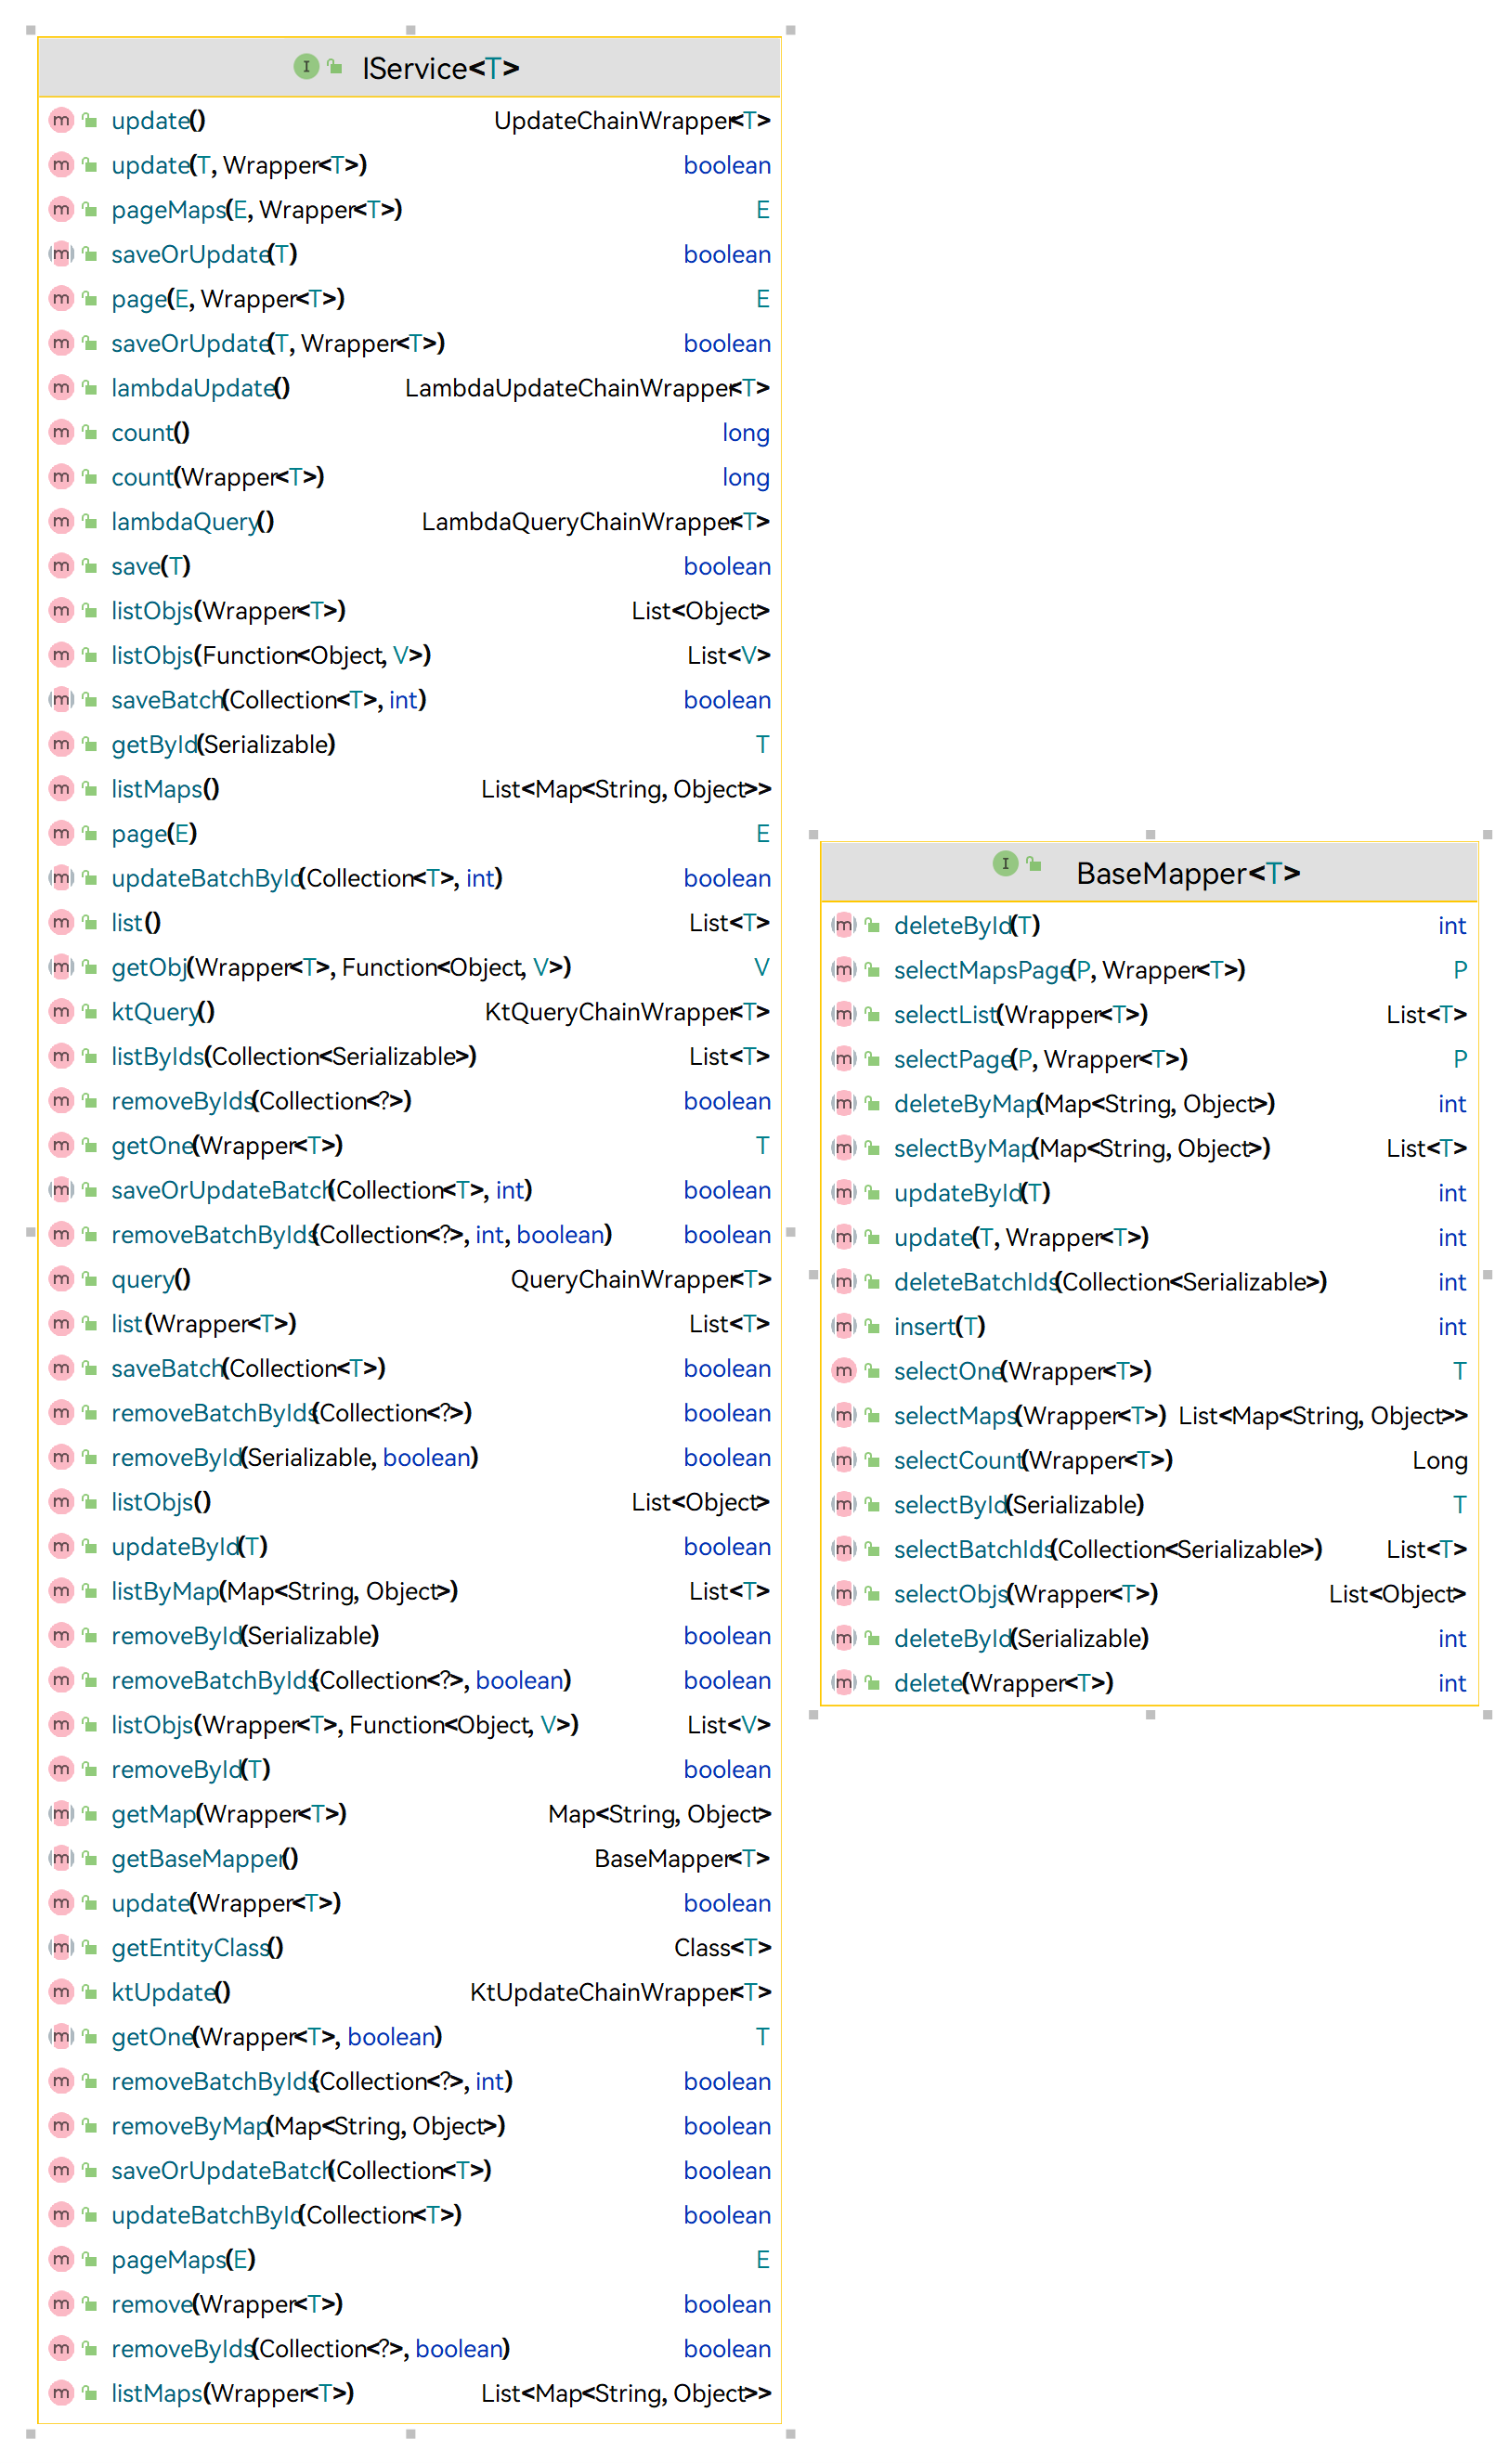Viewport: 1508px width, 2464px height.
Task: Select listMaps(Wrapper<T>) method row
Action: [409, 2393]
